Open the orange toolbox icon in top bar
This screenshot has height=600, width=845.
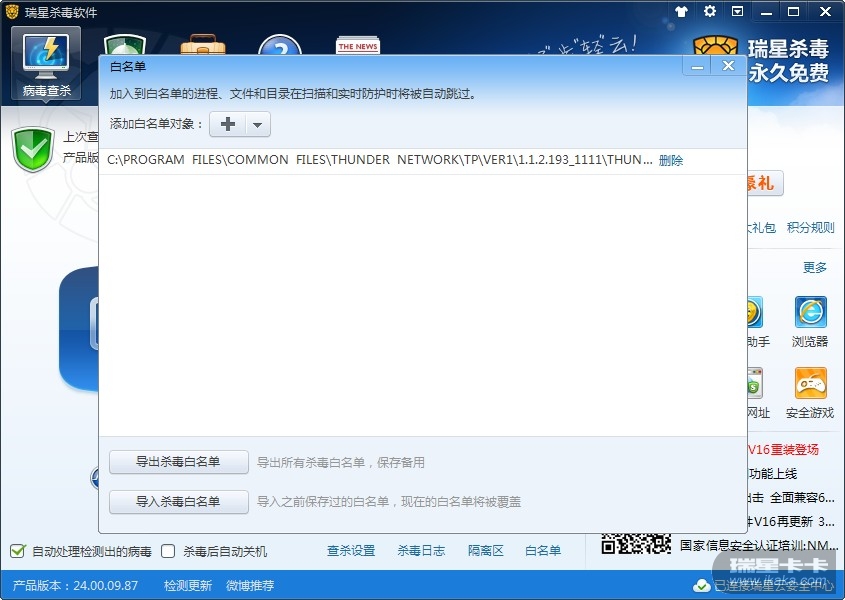tap(203, 44)
